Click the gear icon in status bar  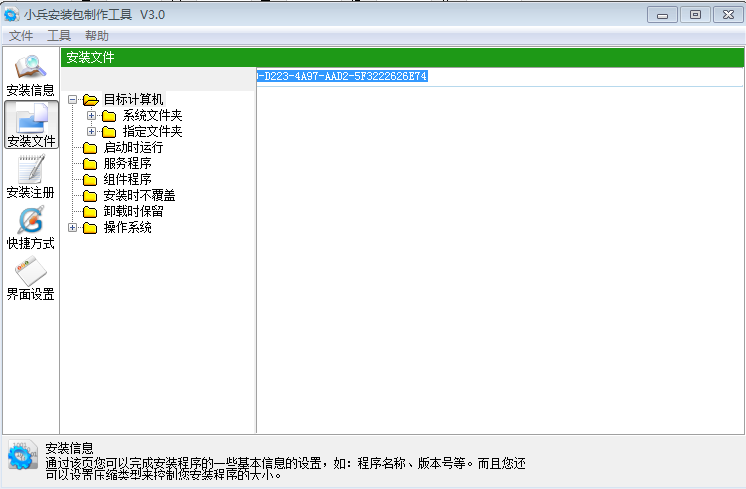(21, 456)
